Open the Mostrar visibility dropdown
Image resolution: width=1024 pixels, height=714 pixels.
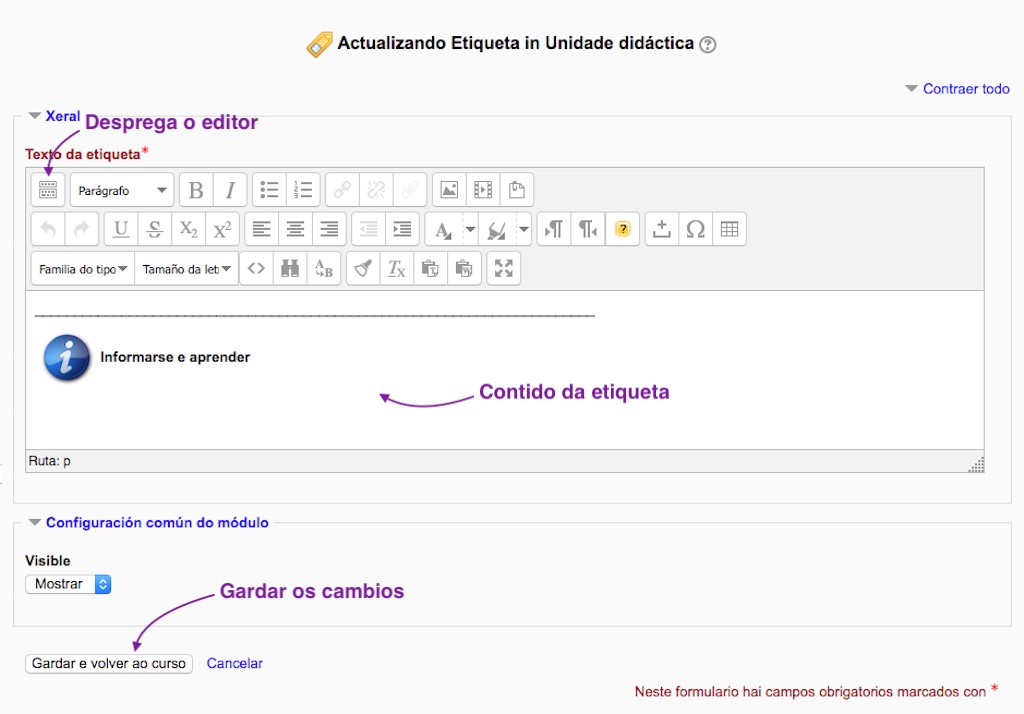point(68,584)
